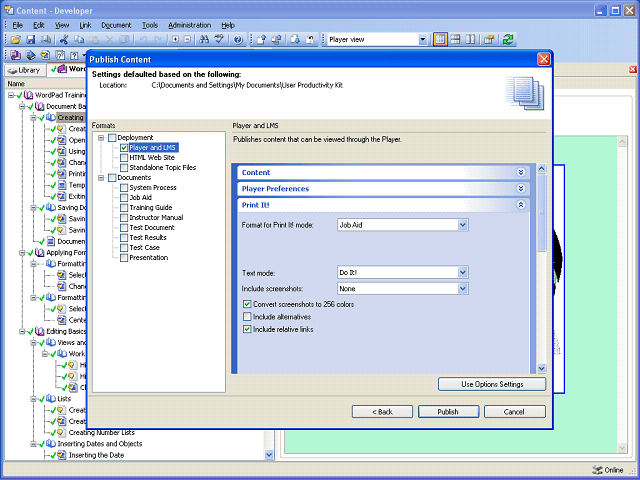Open the Text mode dropdown

pyautogui.click(x=462, y=272)
